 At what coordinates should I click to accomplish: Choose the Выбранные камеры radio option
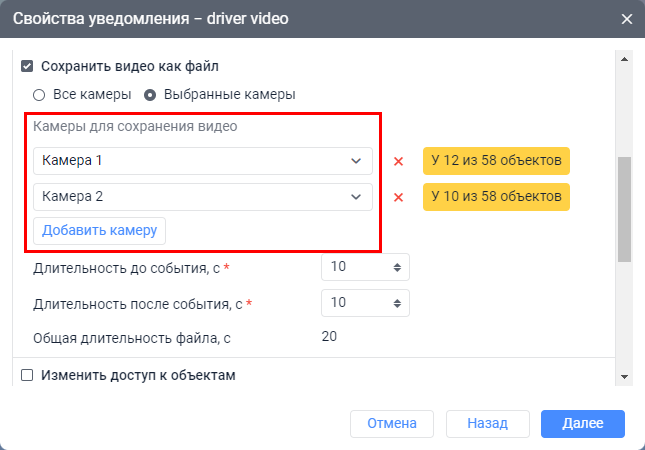151,95
